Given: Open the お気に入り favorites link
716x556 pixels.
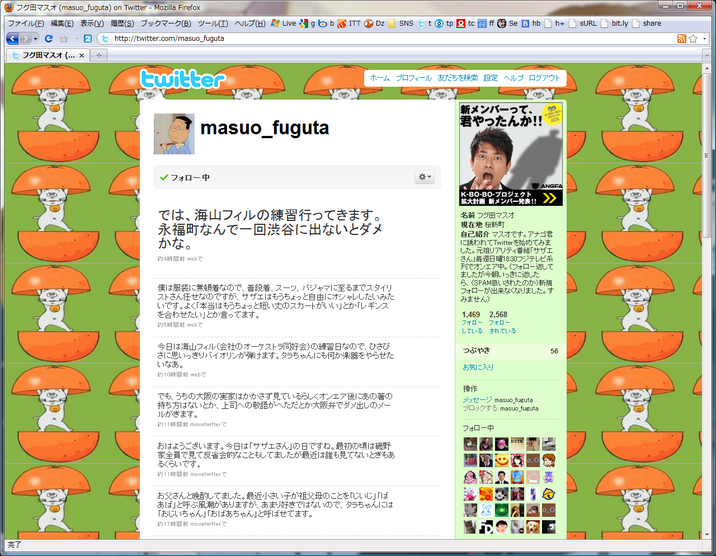Looking at the screenshot, I should pyautogui.click(x=478, y=367).
